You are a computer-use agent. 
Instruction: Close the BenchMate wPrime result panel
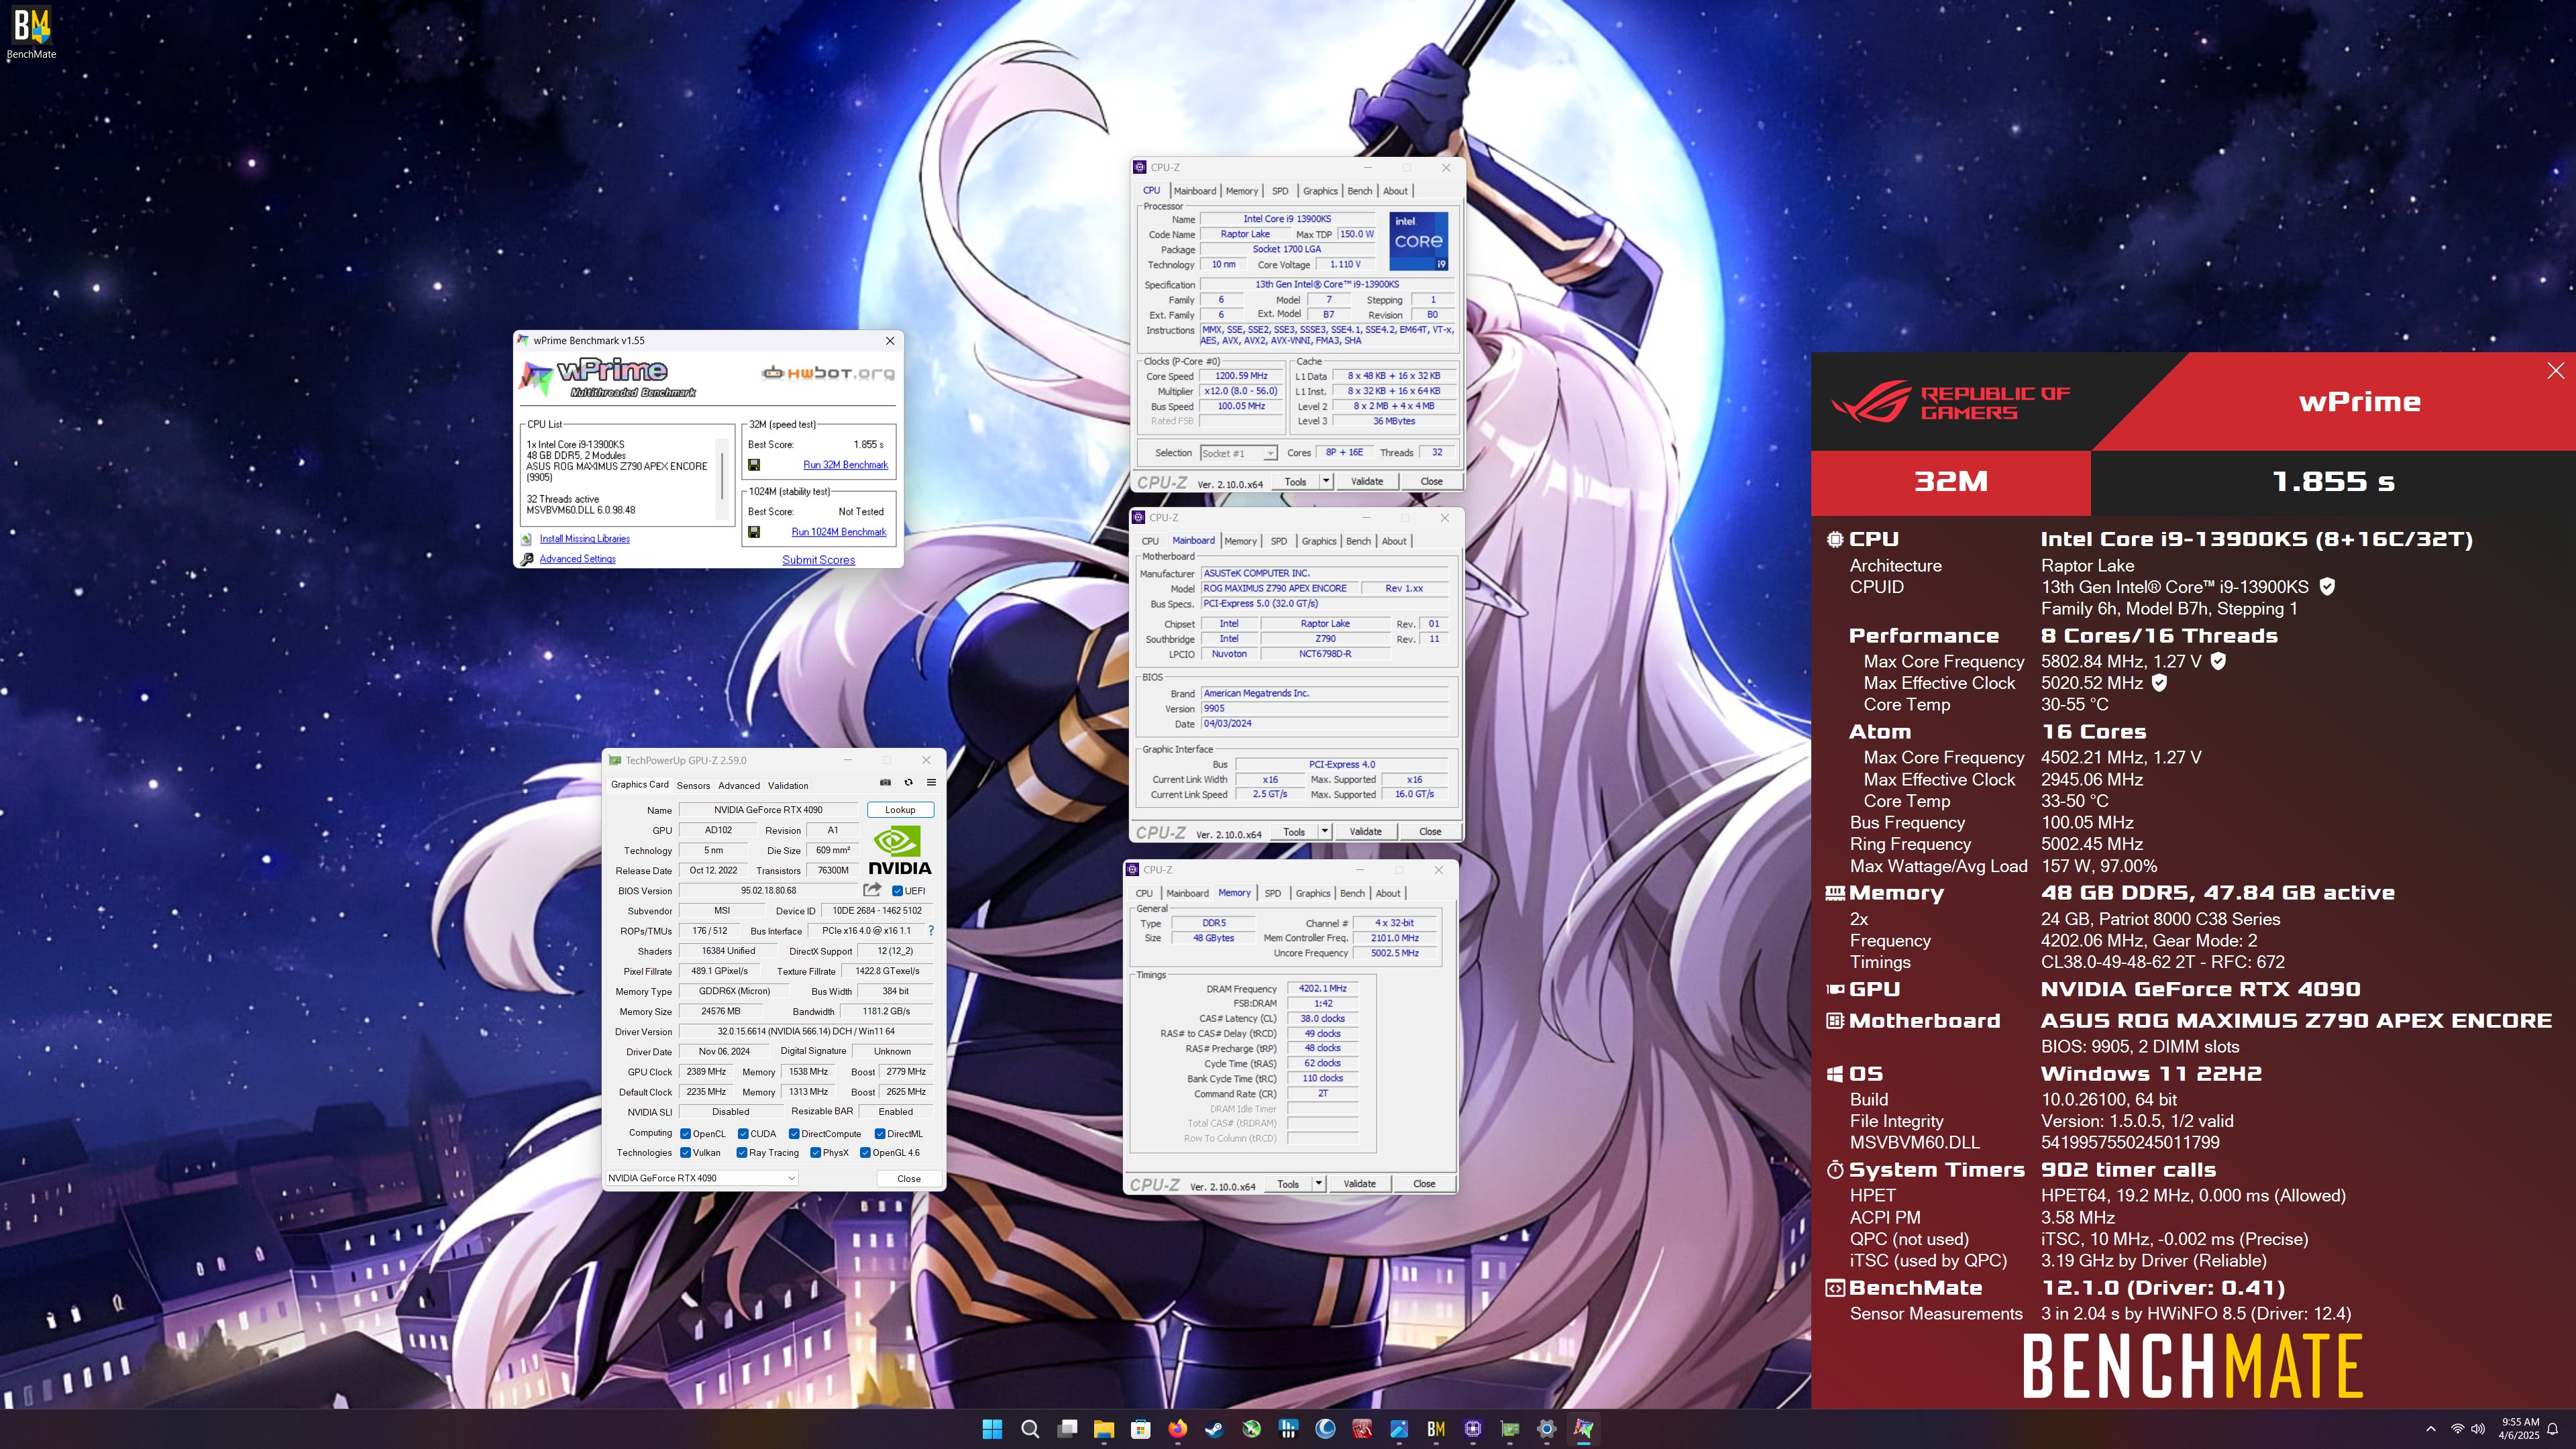coord(2555,371)
